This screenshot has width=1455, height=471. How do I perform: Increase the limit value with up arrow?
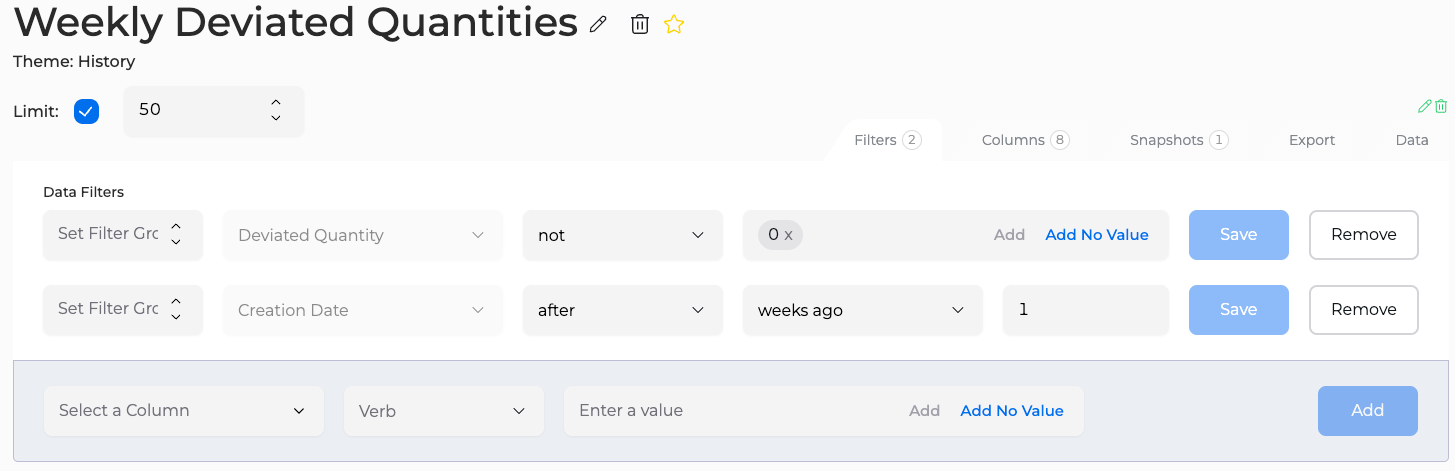click(276, 102)
